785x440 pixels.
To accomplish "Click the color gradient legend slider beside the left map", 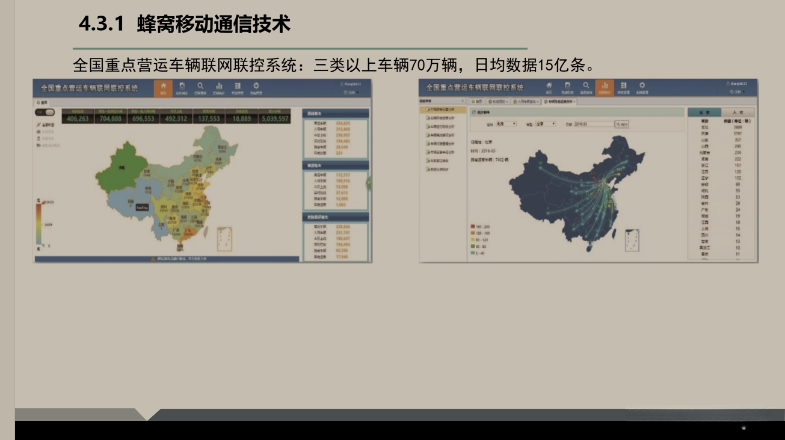I will [x=39, y=223].
